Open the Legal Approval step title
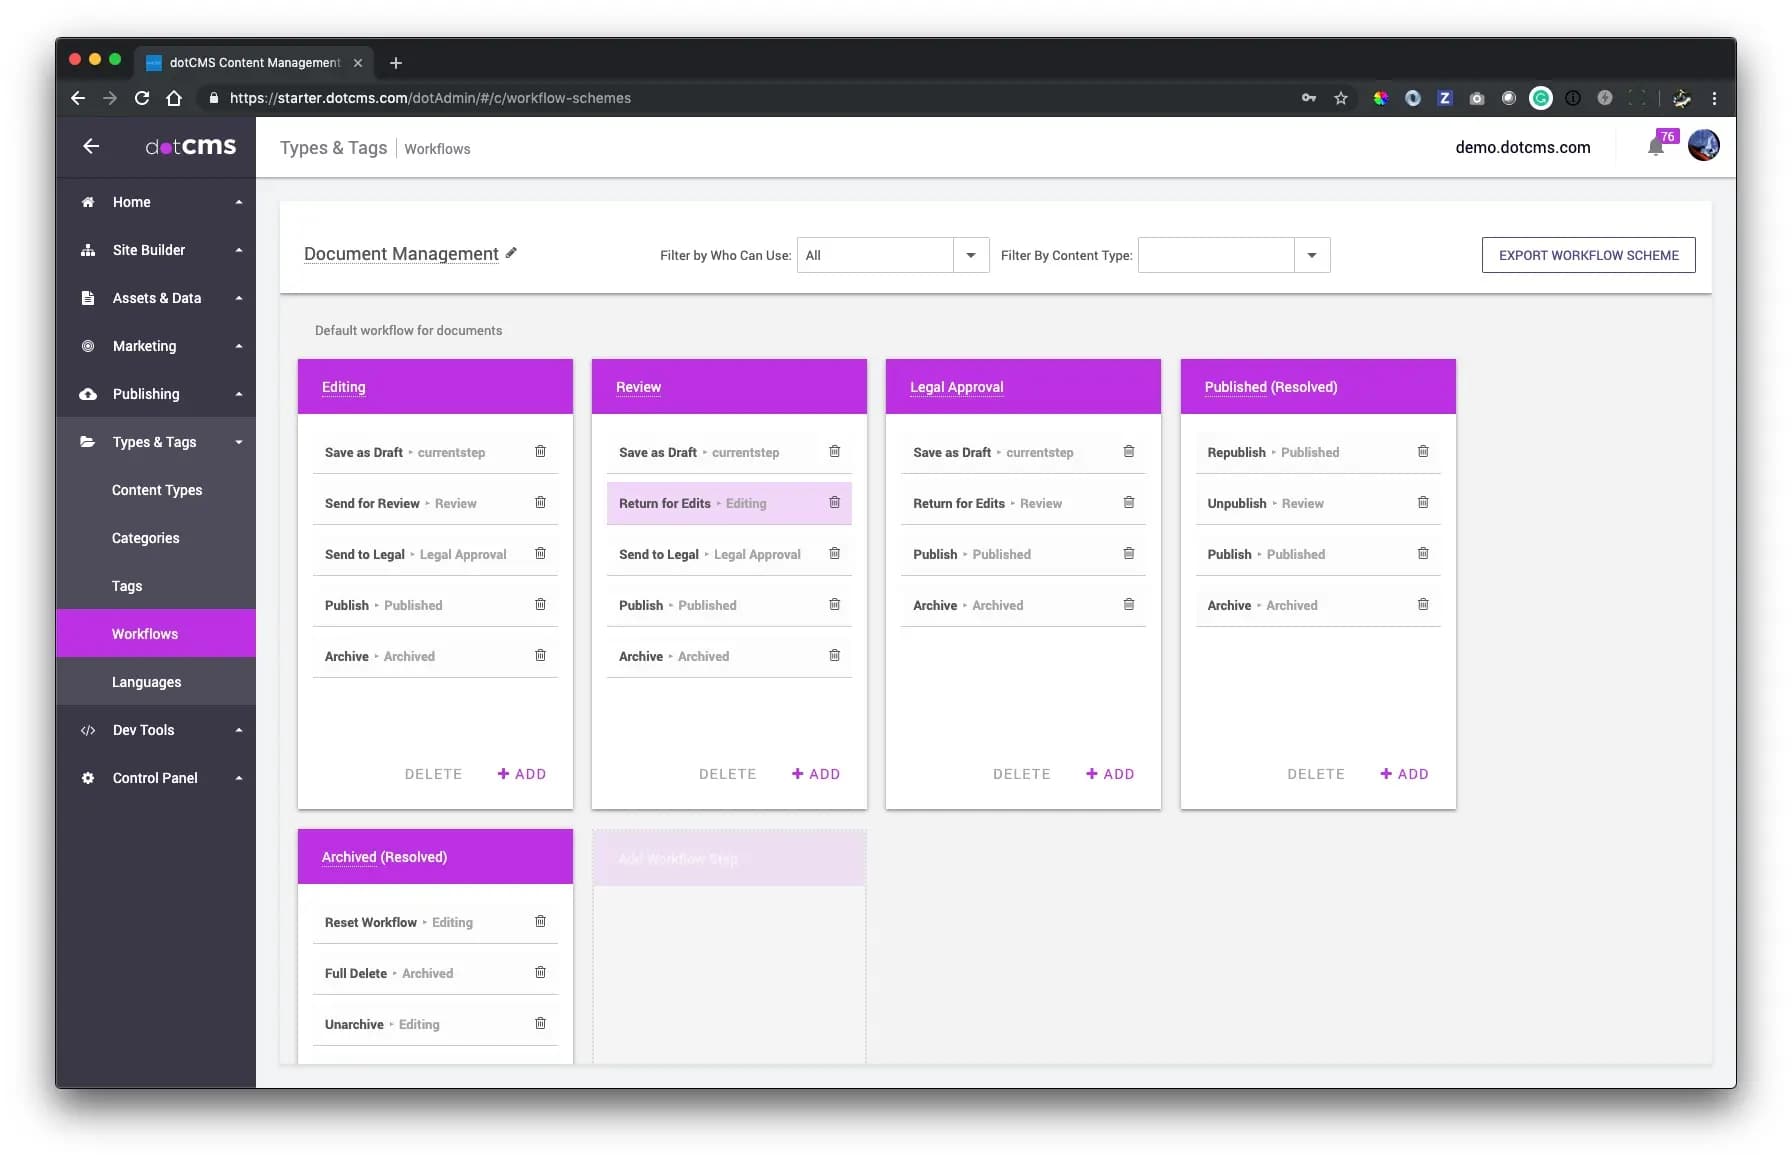 point(956,387)
